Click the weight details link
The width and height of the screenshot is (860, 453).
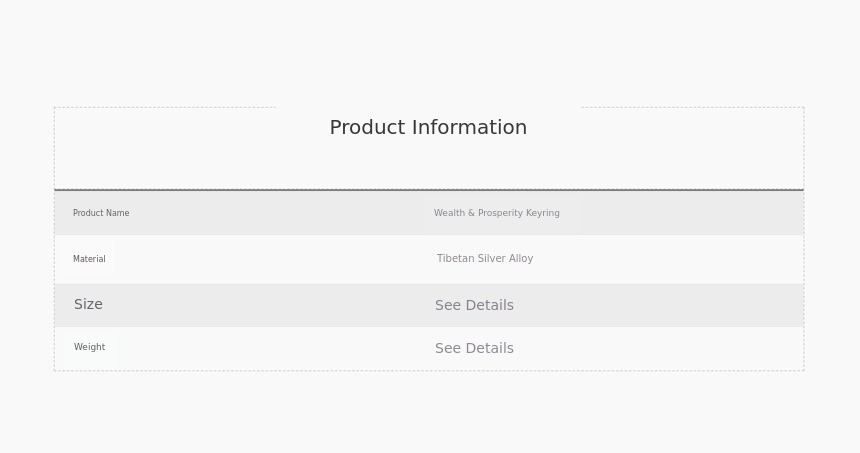coord(474,349)
